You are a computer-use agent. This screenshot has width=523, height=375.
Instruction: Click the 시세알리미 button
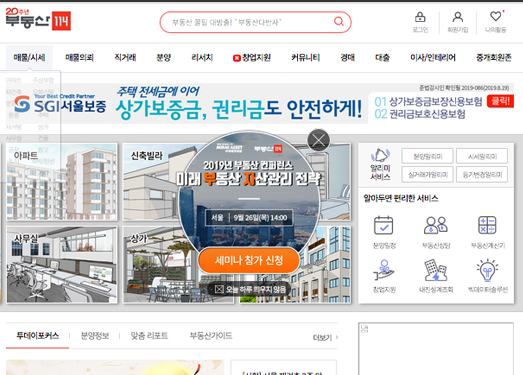[482, 156]
